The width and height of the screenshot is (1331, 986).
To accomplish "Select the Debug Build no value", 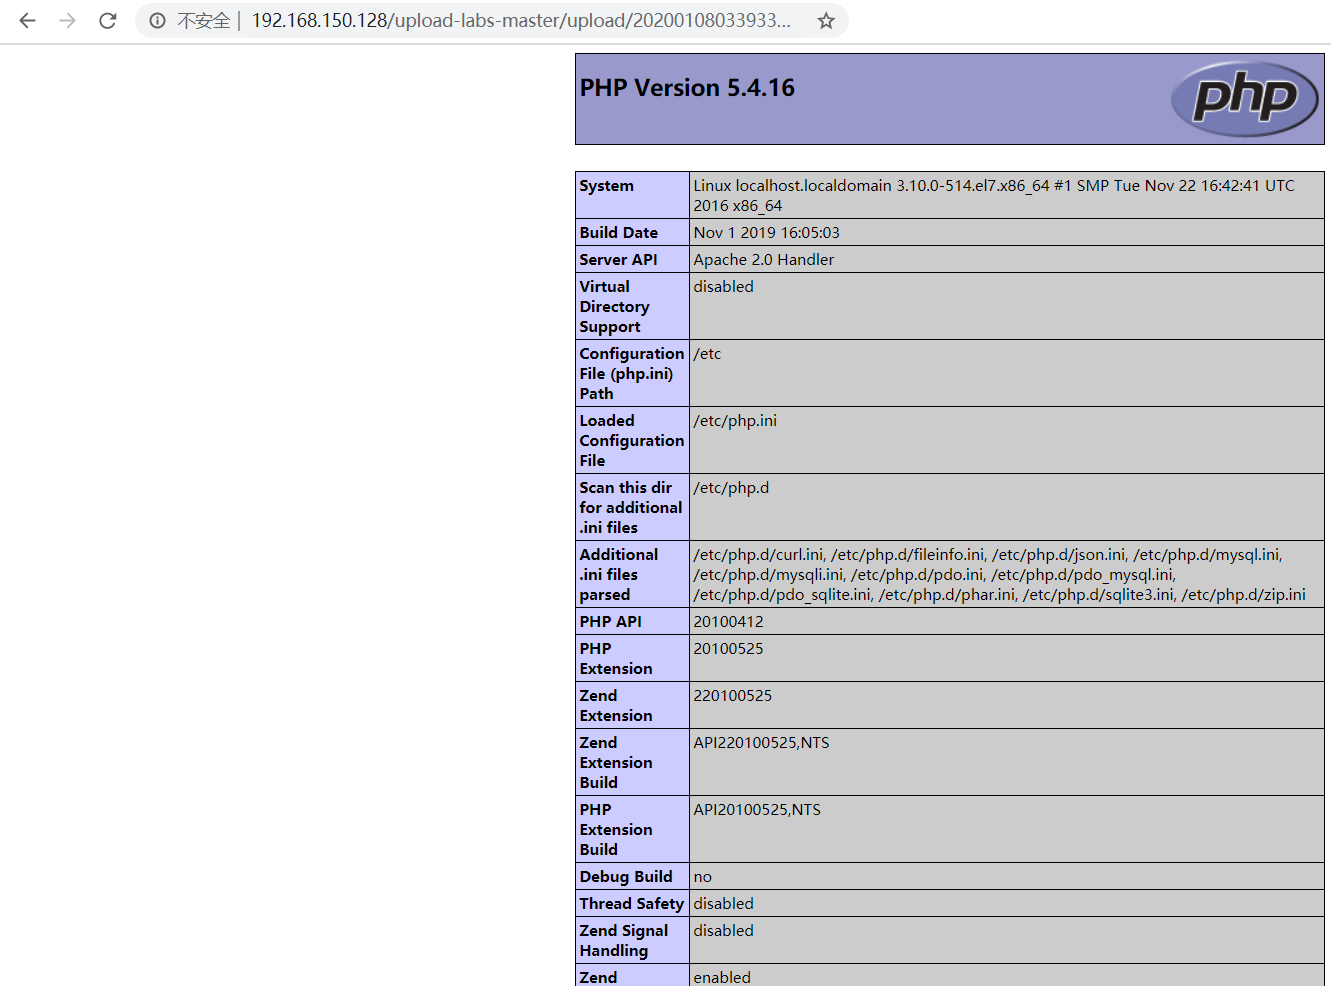I will point(703,877).
